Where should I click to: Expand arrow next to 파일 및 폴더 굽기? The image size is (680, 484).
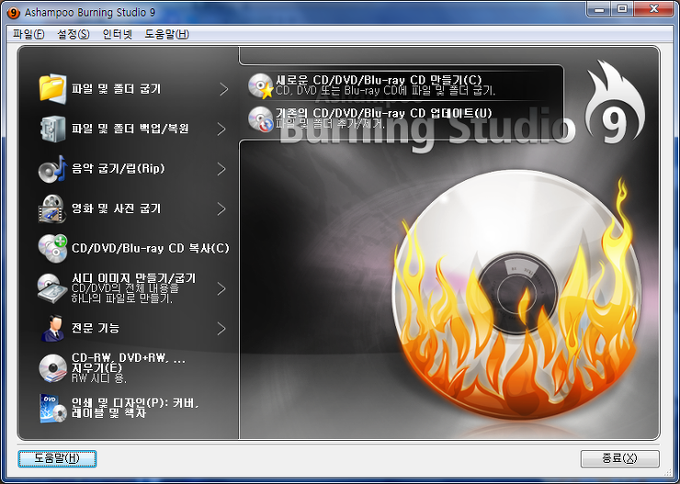[x=223, y=89]
